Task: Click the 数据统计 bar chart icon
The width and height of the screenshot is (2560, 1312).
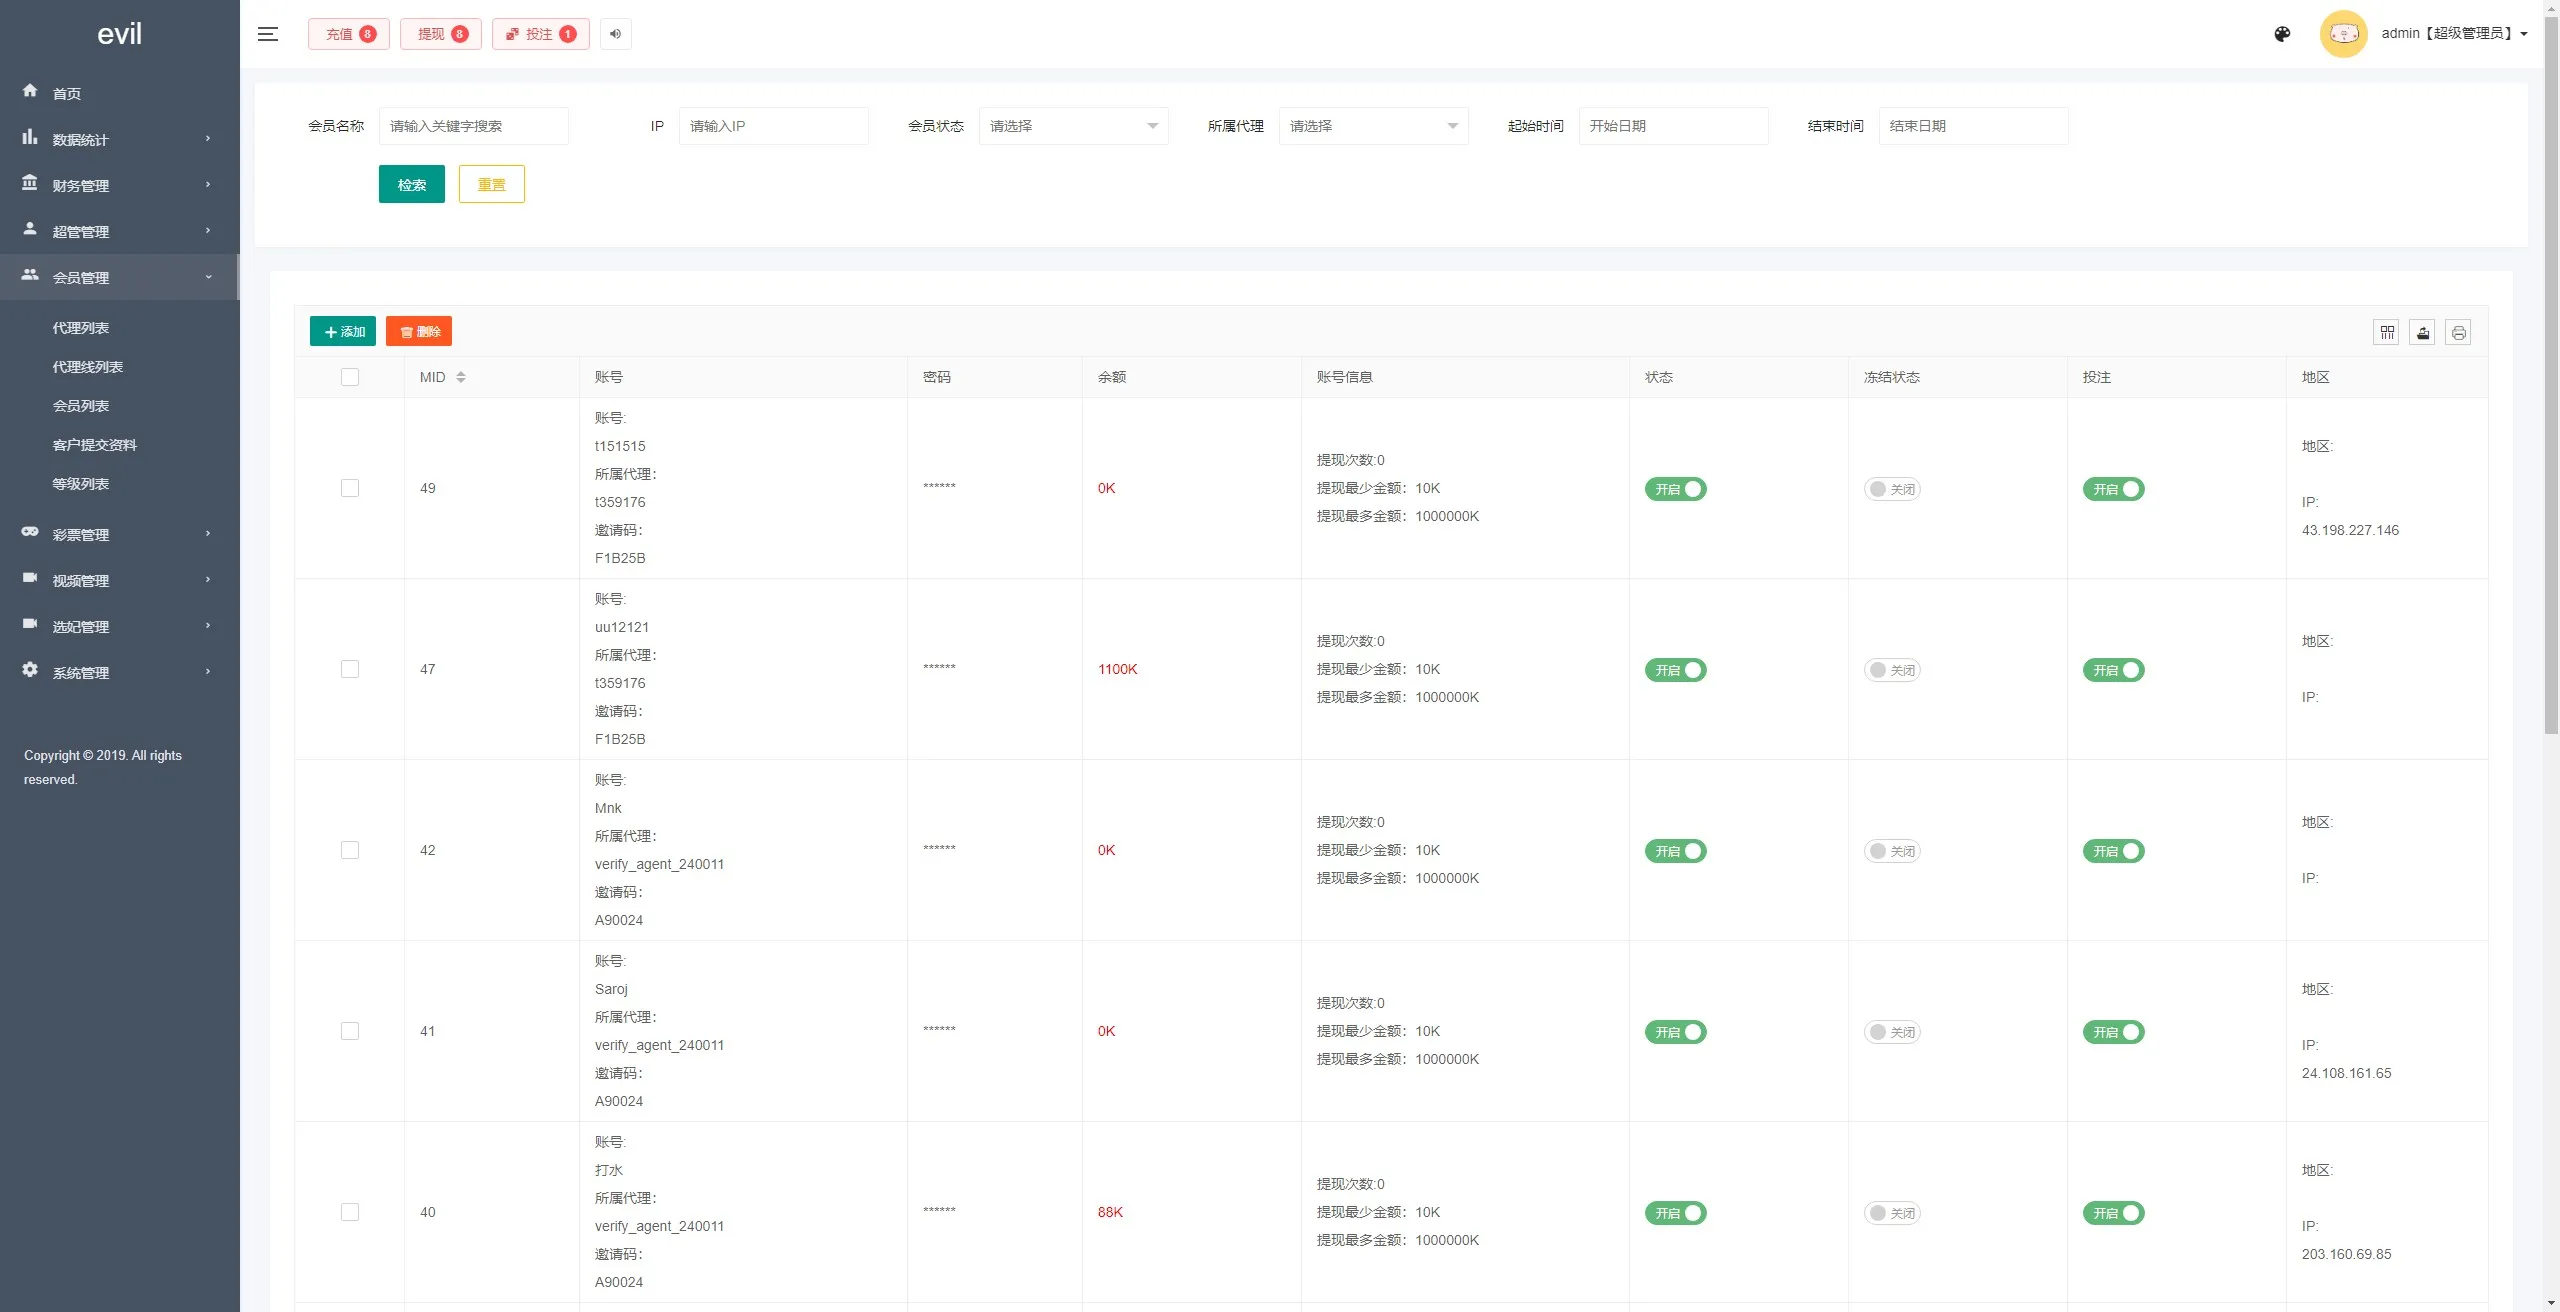Action: coord(30,137)
